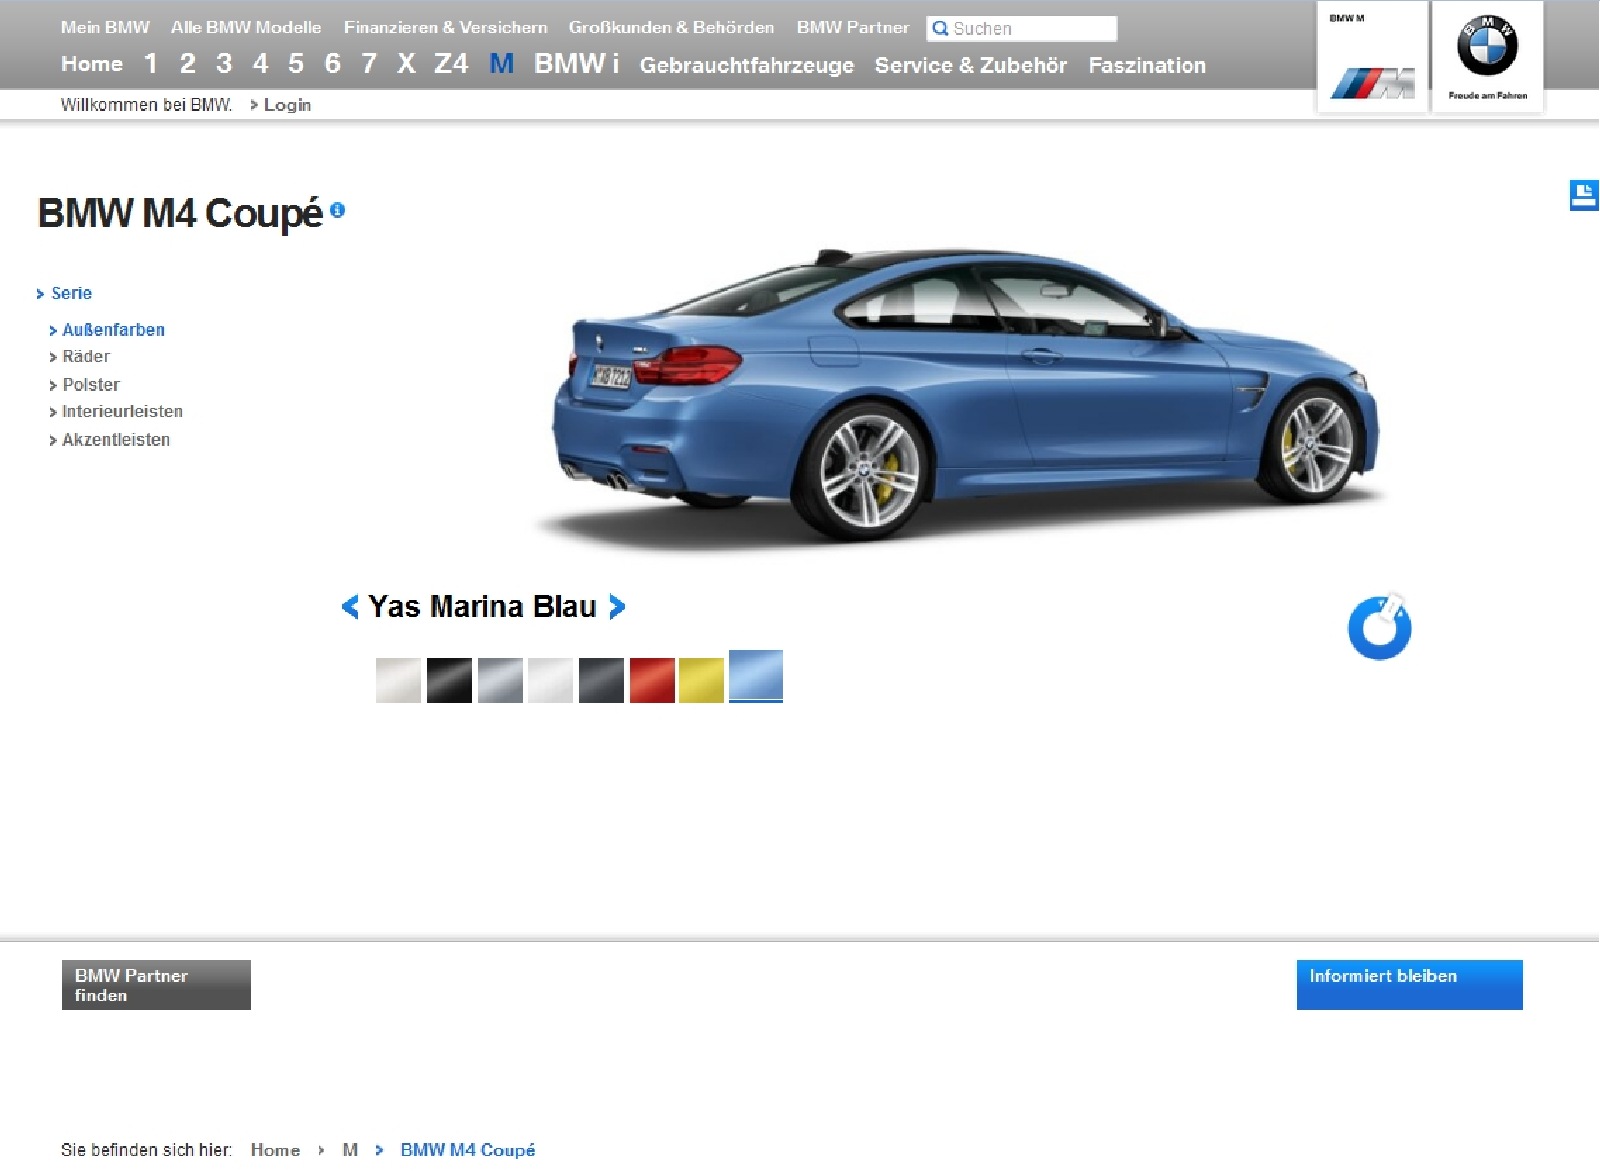Viewport: 1600px width, 1172px height.
Task: Click the Suchen search field
Action: click(1022, 28)
